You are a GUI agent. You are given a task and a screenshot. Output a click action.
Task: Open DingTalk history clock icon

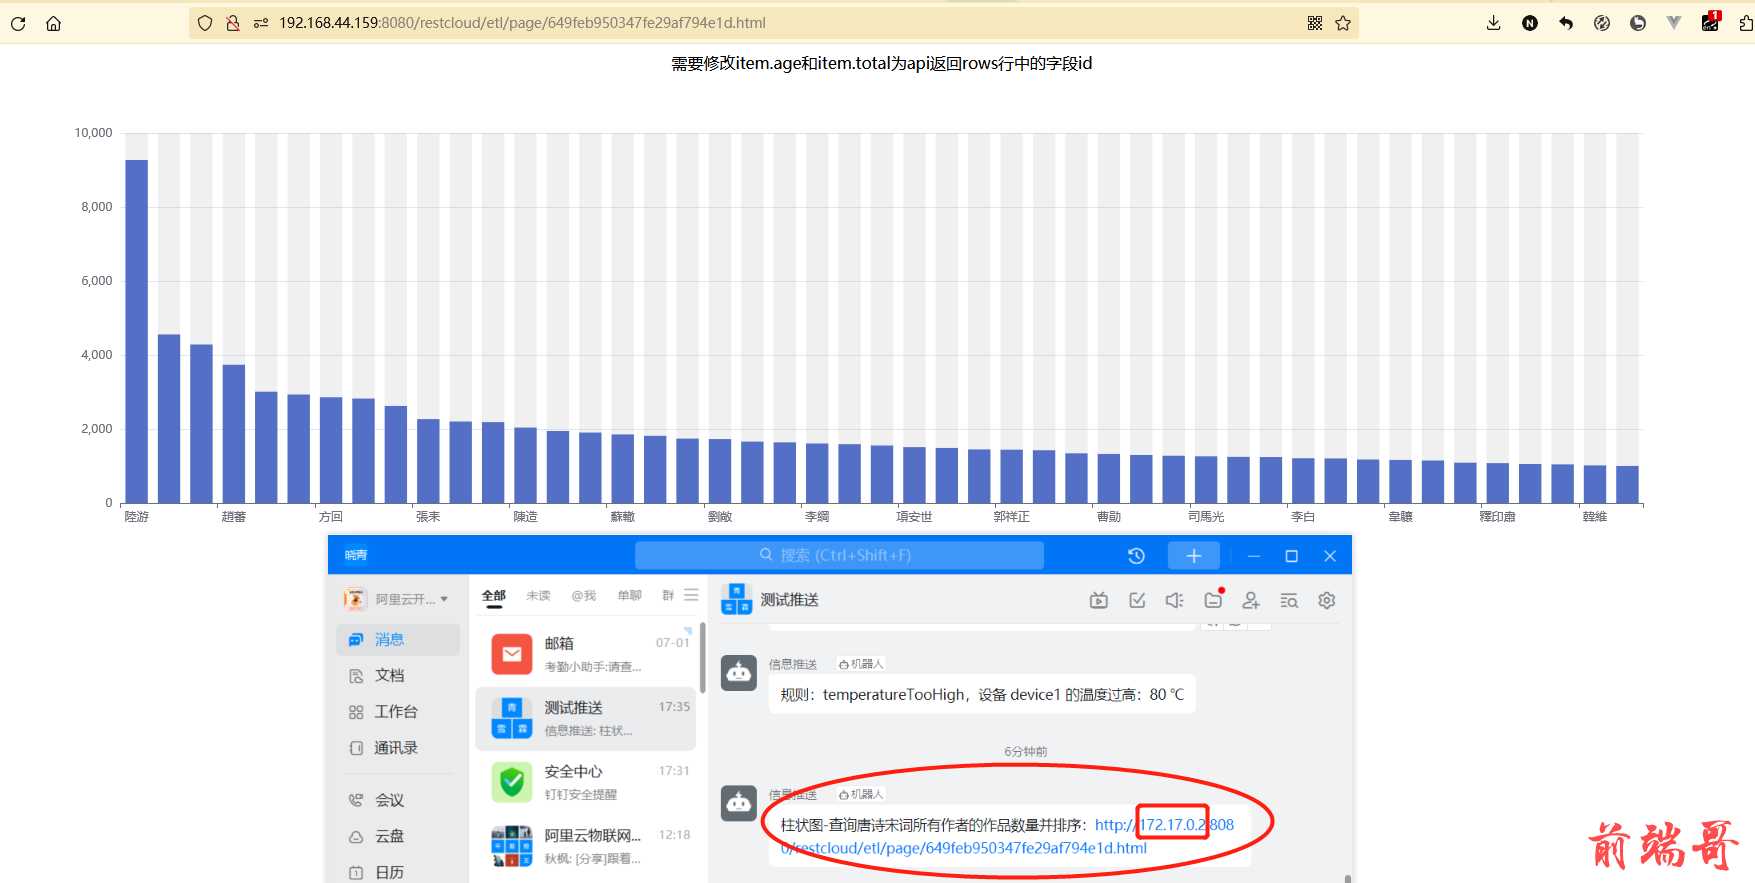point(1136,556)
